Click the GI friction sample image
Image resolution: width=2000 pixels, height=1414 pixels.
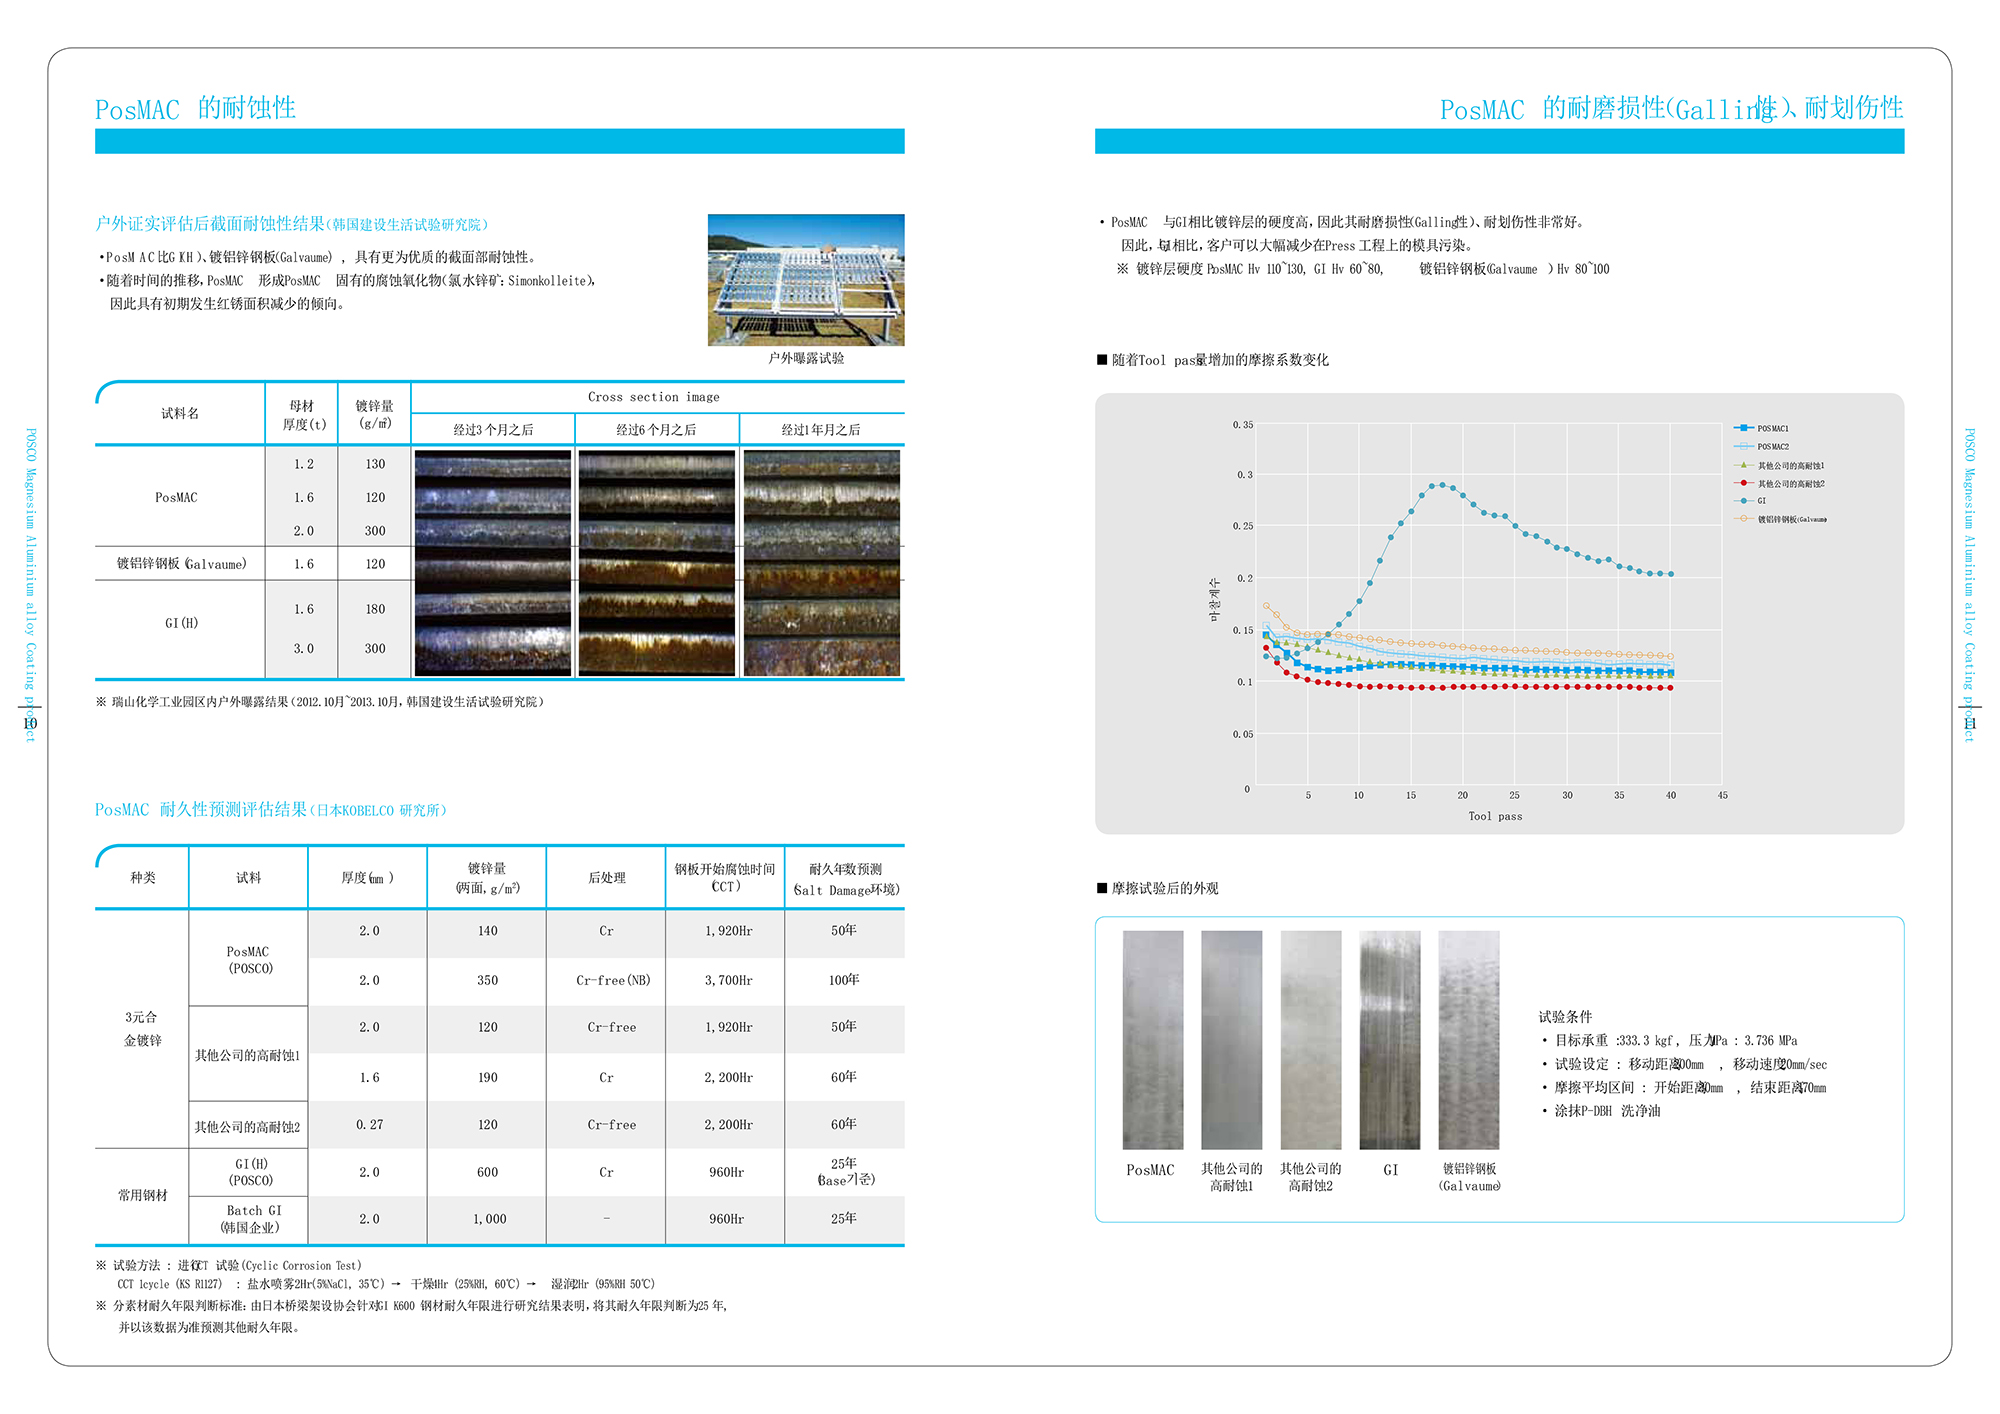click(1390, 1040)
